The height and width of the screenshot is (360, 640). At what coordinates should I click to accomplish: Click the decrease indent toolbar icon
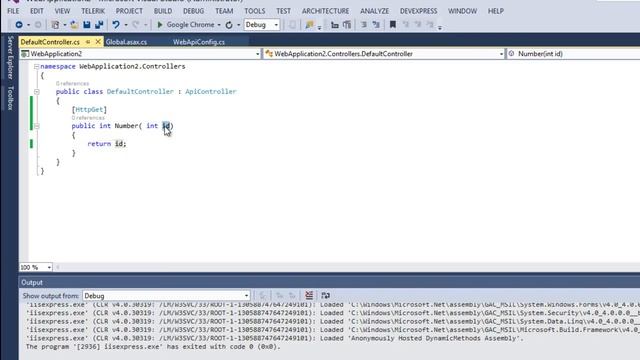(x=335, y=25)
